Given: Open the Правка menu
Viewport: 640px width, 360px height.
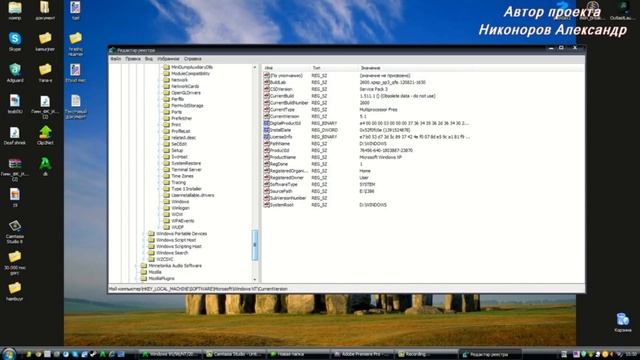Looking at the screenshot, I should 133,59.
